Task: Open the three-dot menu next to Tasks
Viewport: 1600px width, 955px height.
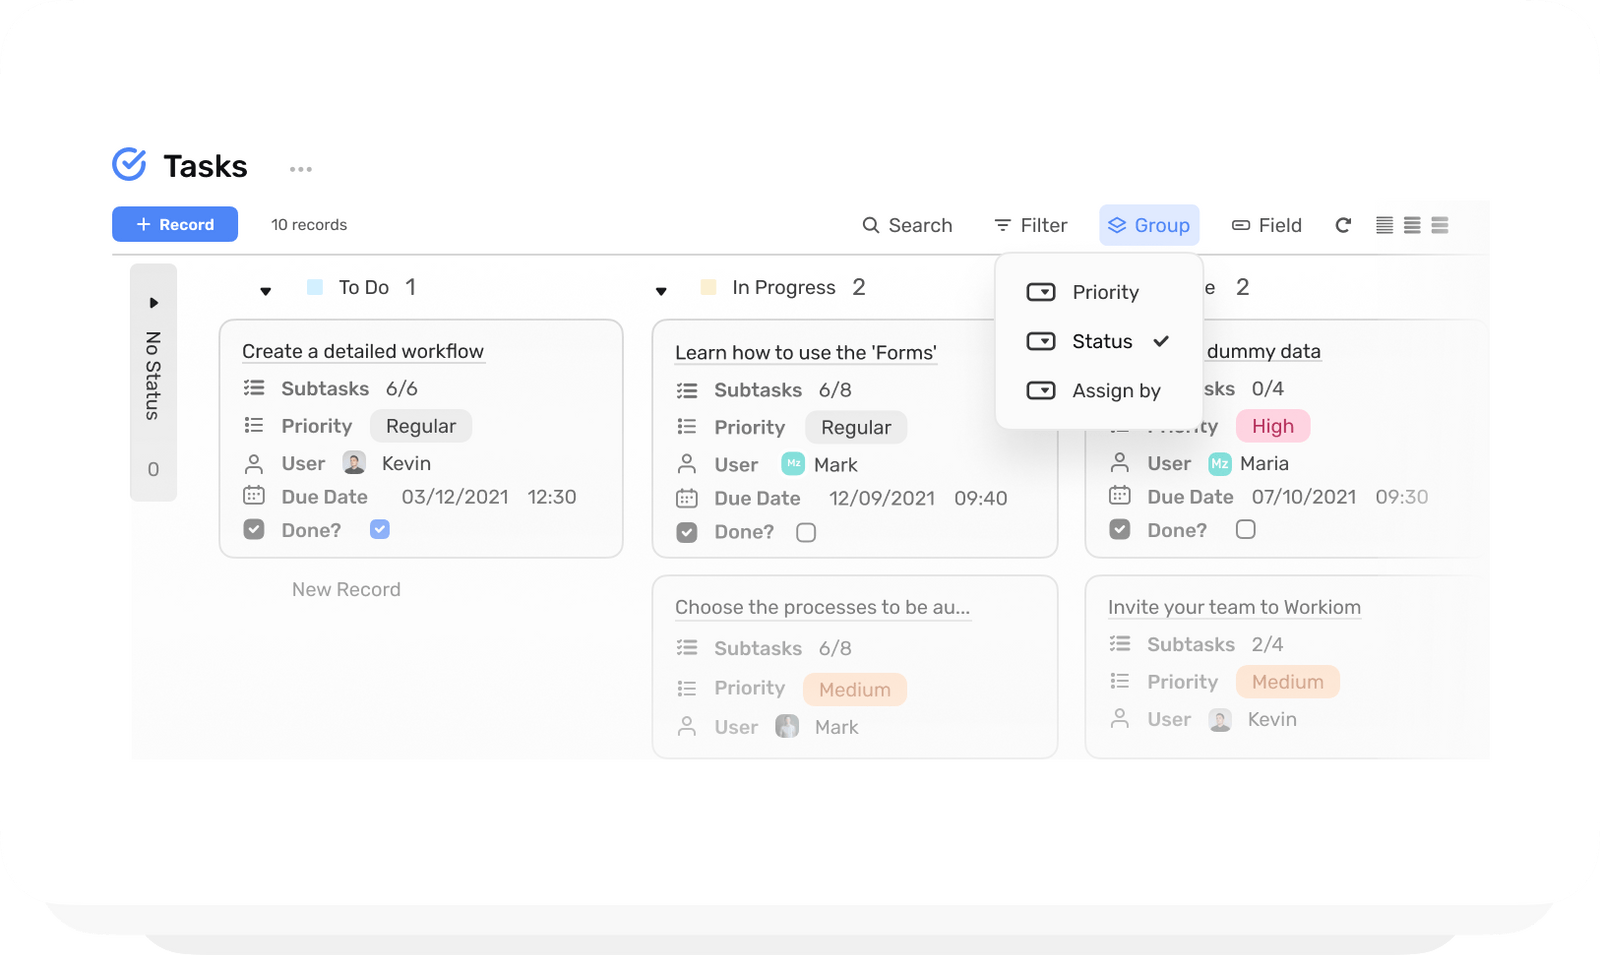Action: [299, 168]
